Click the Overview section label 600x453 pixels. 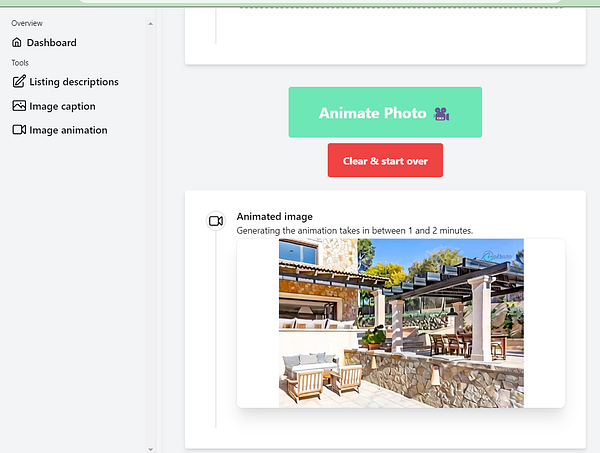click(x=27, y=23)
